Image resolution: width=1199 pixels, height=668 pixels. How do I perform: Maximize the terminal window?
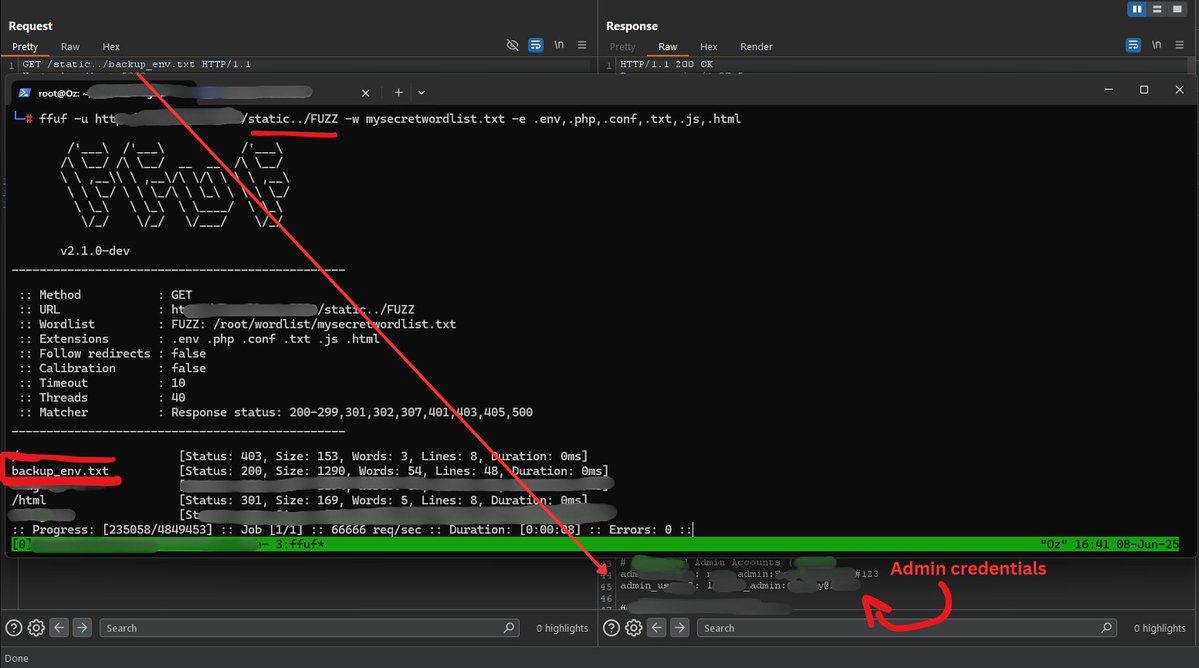tap(1144, 89)
